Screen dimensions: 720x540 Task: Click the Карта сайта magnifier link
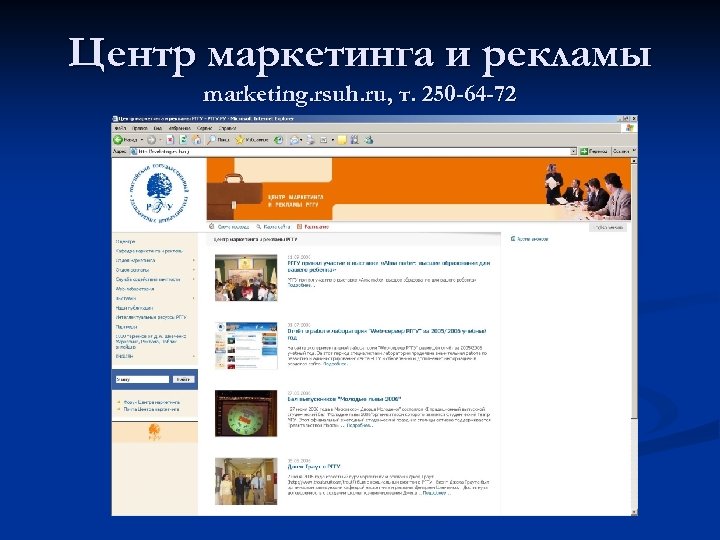point(273,226)
